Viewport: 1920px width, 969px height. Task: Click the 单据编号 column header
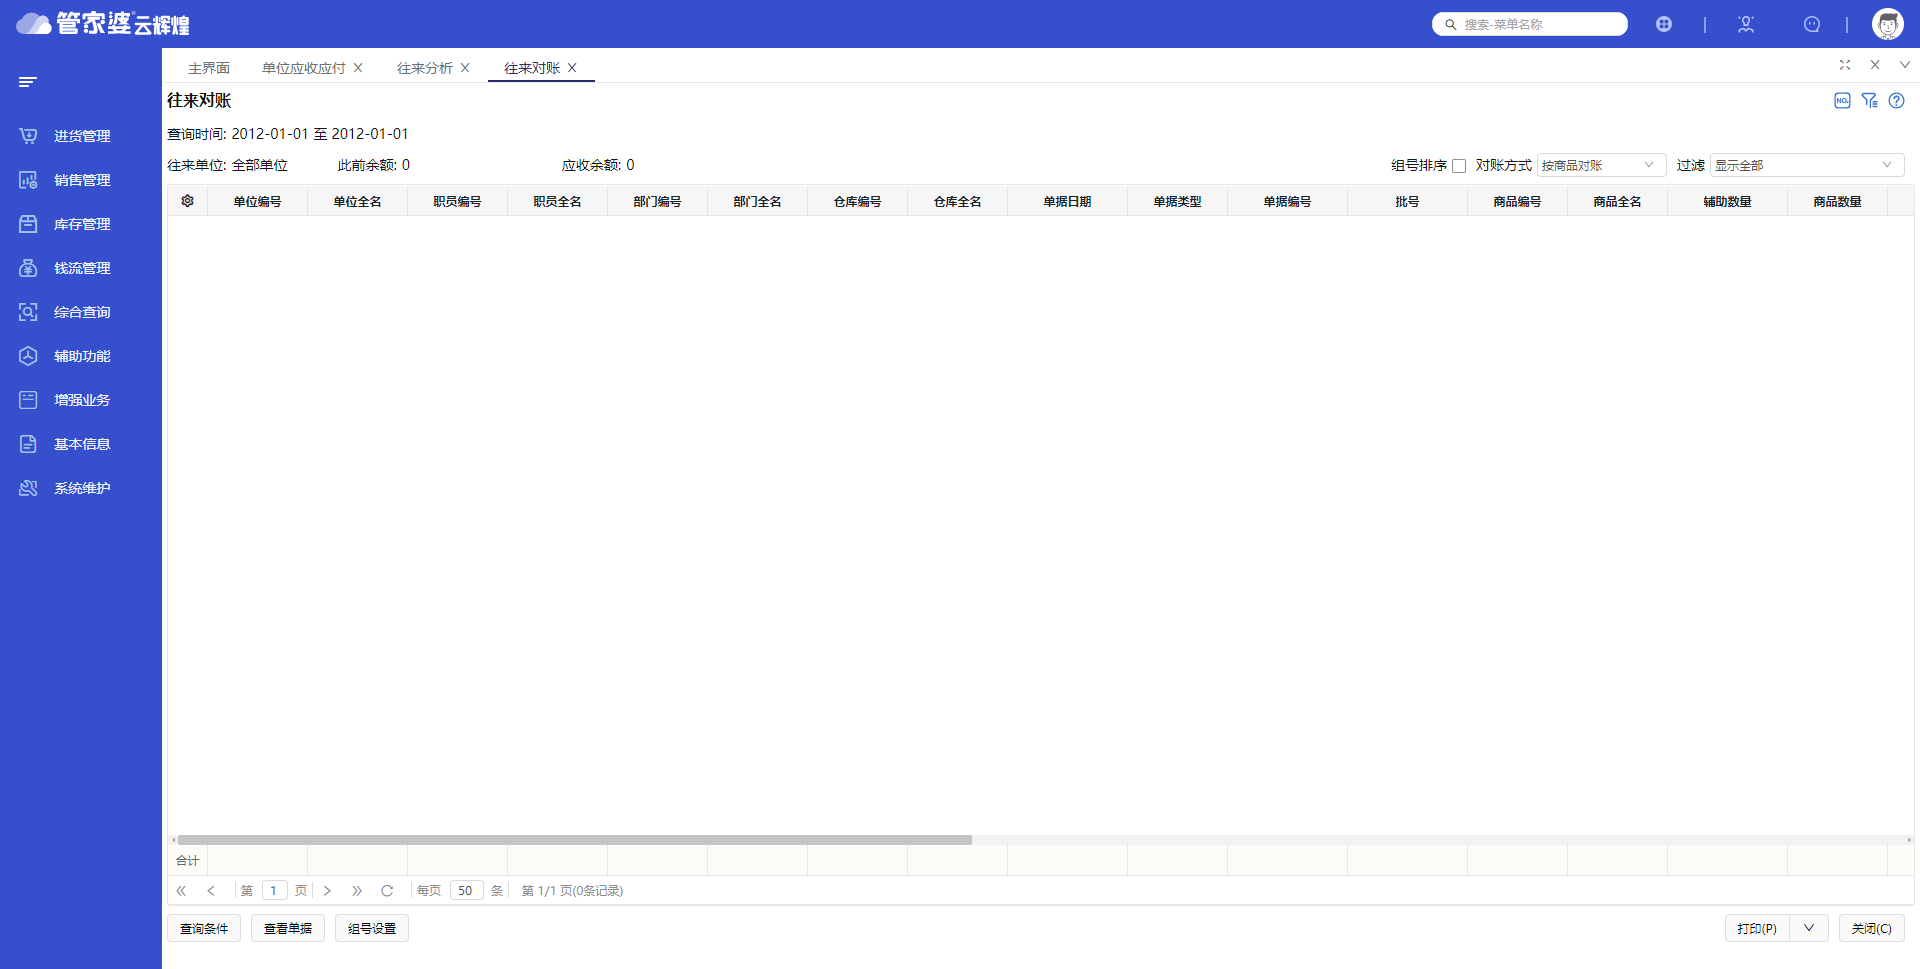pos(1287,201)
